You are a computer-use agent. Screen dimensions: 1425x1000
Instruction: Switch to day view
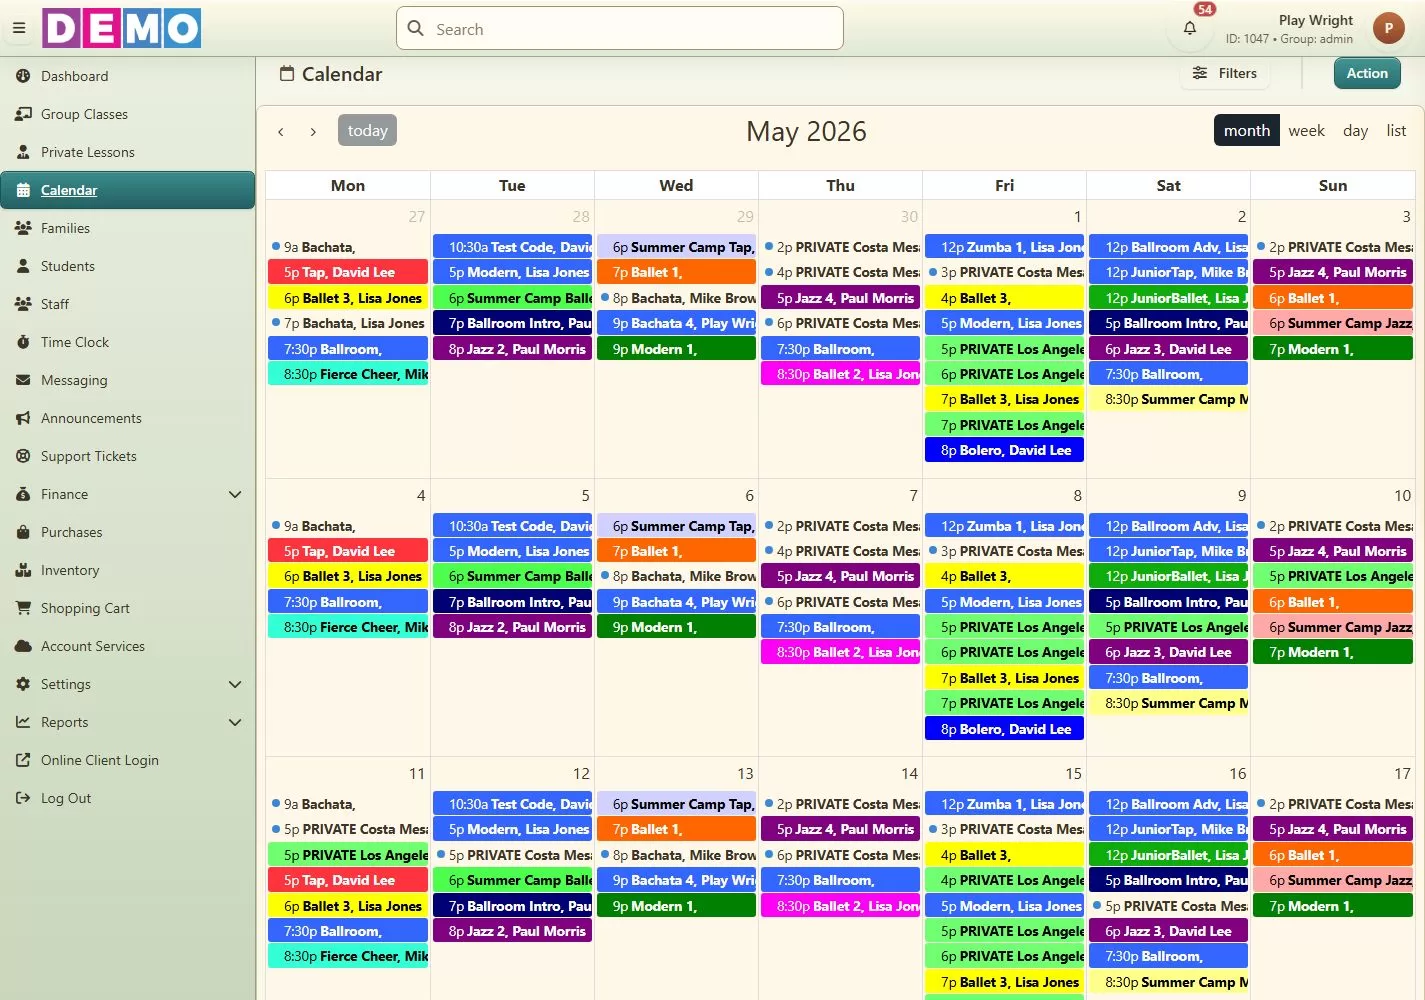(1355, 130)
